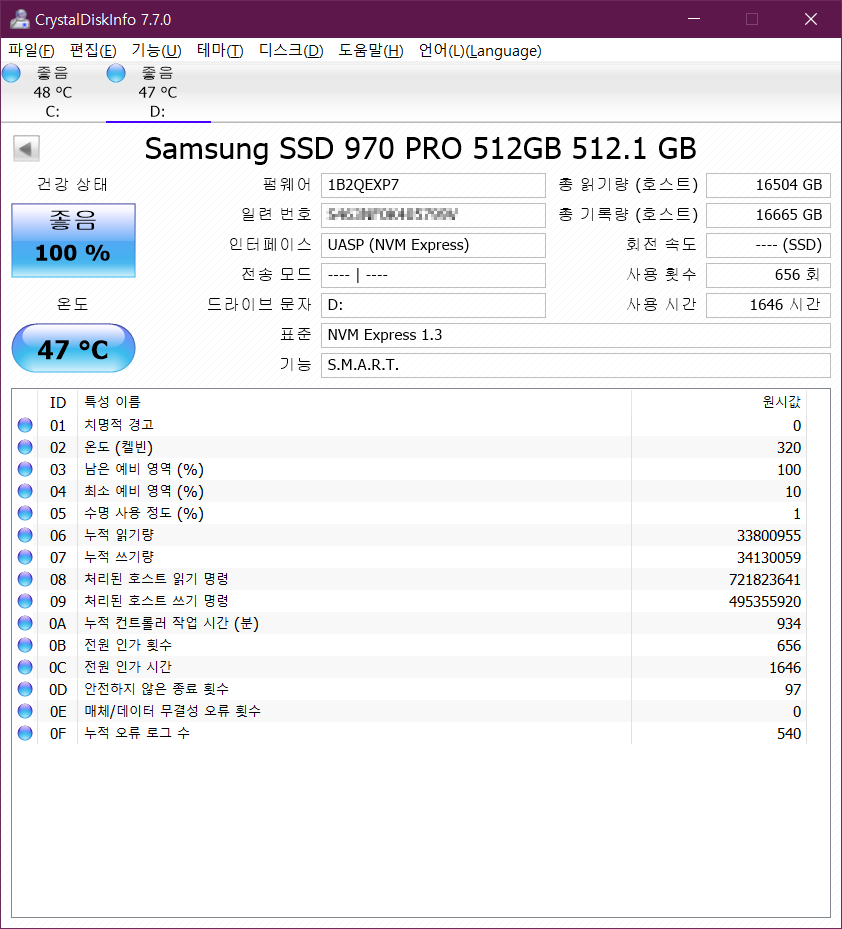Click raw value 320 for temperature Kelvin
842x929 pixels.
(x=789, y=447)
